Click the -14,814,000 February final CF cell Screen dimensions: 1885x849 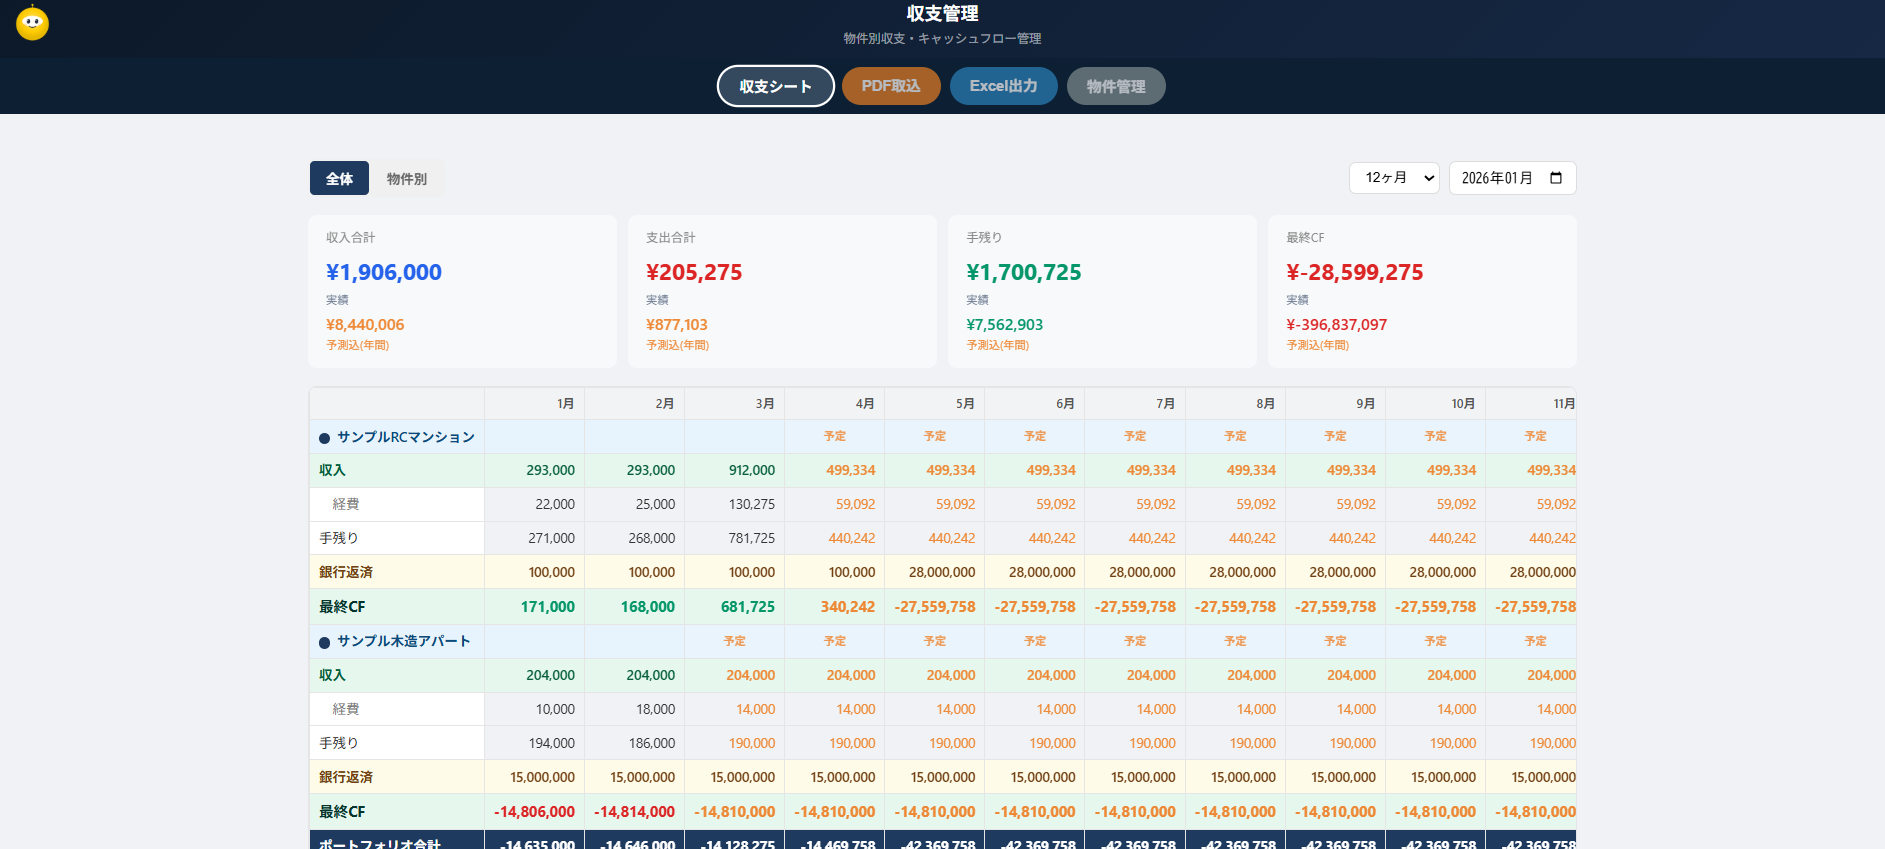click(635, 811)
